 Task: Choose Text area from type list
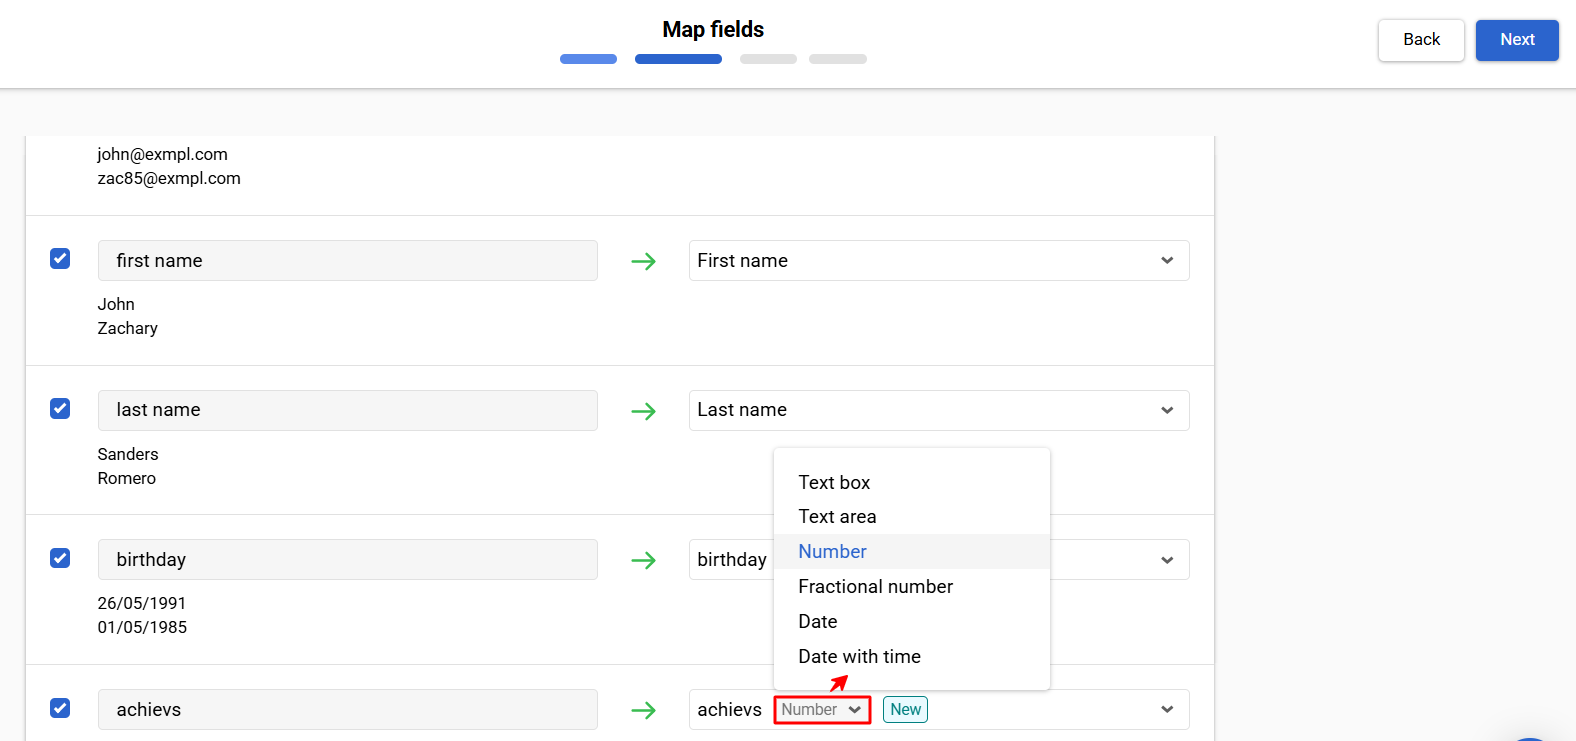pos(912,516)
